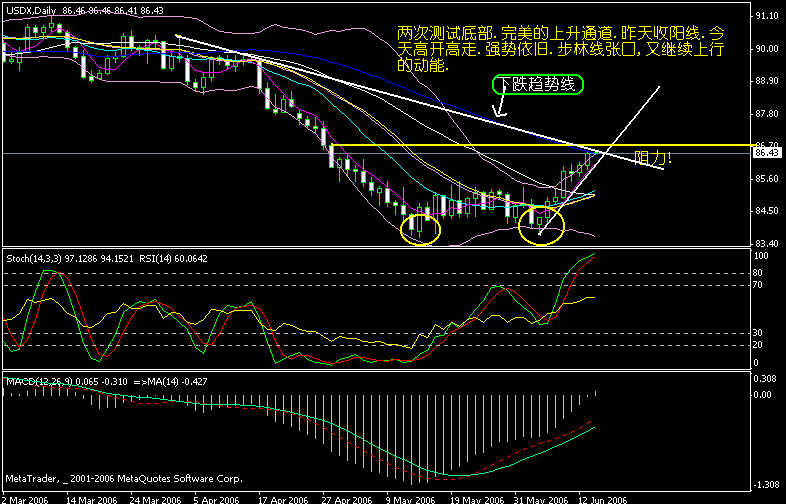The height and width of the screenshot is (504, 786).
Task: Select the 70 level on oscillator scale
Action: tap(758, 285)
